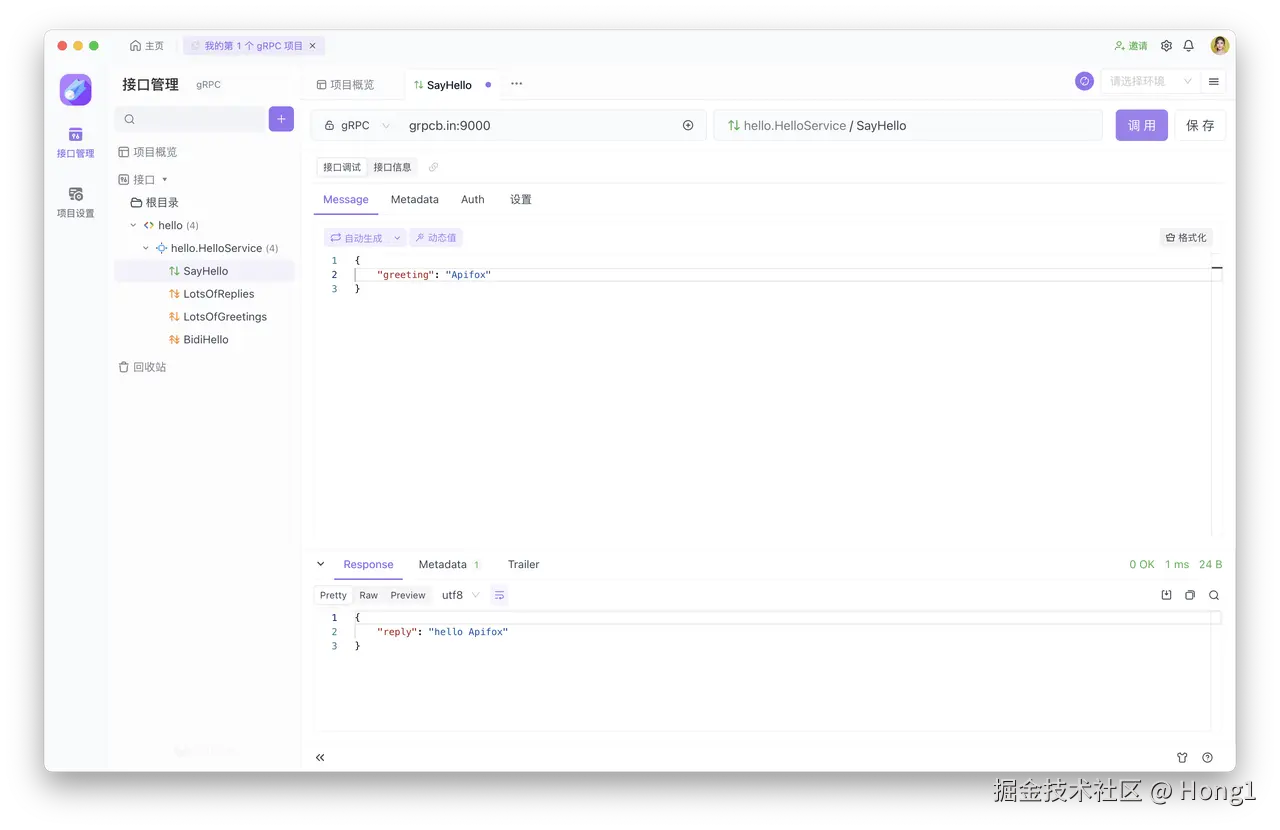Select the 我的第 1 个 gRPC 项目 tab
Viewport: 1280px width, 830px height.
click(253, 46)
